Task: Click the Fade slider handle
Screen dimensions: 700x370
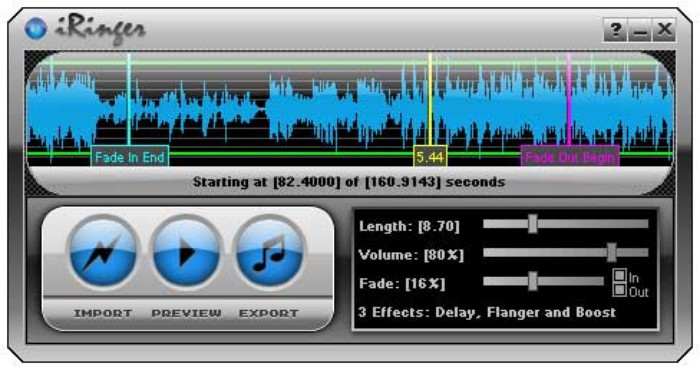Action: (x=532, y=281)
